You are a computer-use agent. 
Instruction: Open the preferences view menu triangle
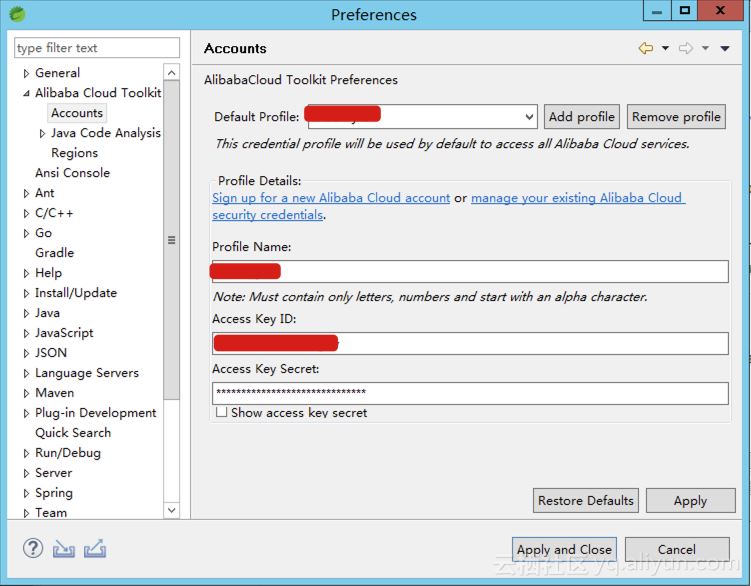[x=726, y=48]
